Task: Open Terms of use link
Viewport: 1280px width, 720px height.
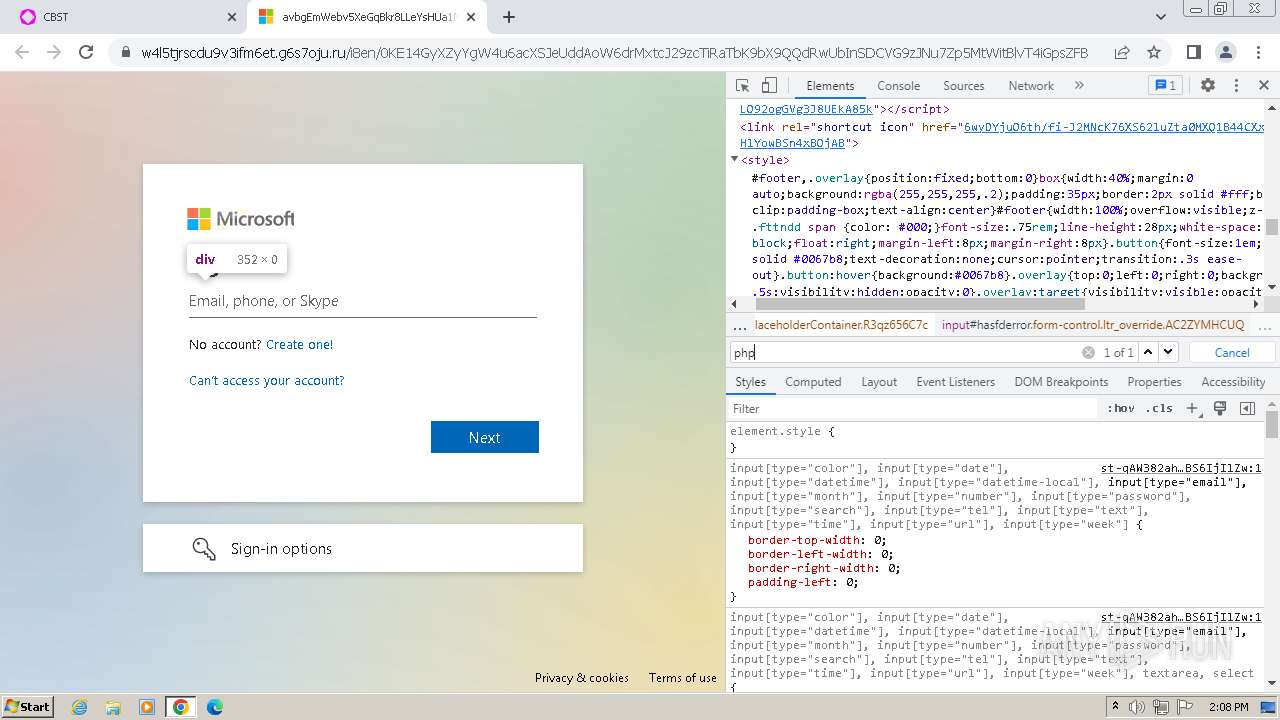Action: (683, 677)
